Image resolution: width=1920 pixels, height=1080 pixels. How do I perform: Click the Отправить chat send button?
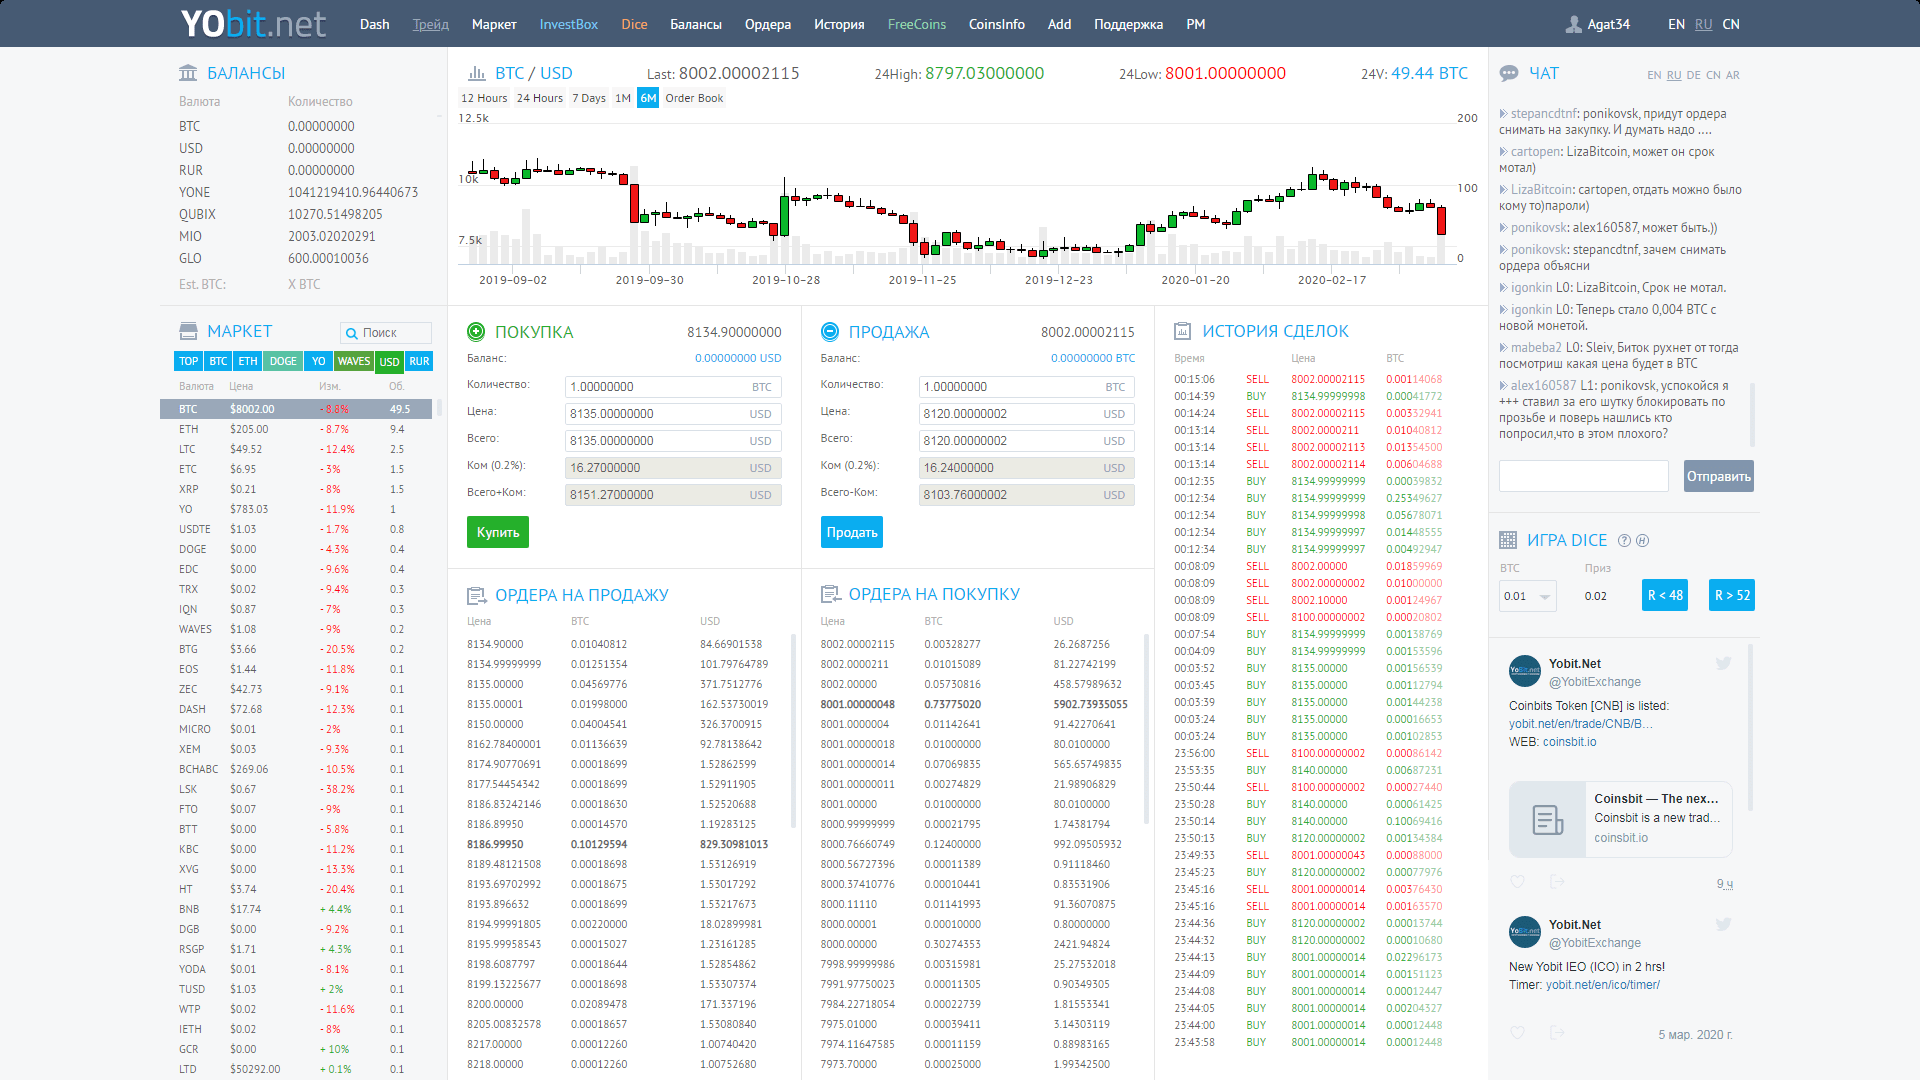point(1718,476)
